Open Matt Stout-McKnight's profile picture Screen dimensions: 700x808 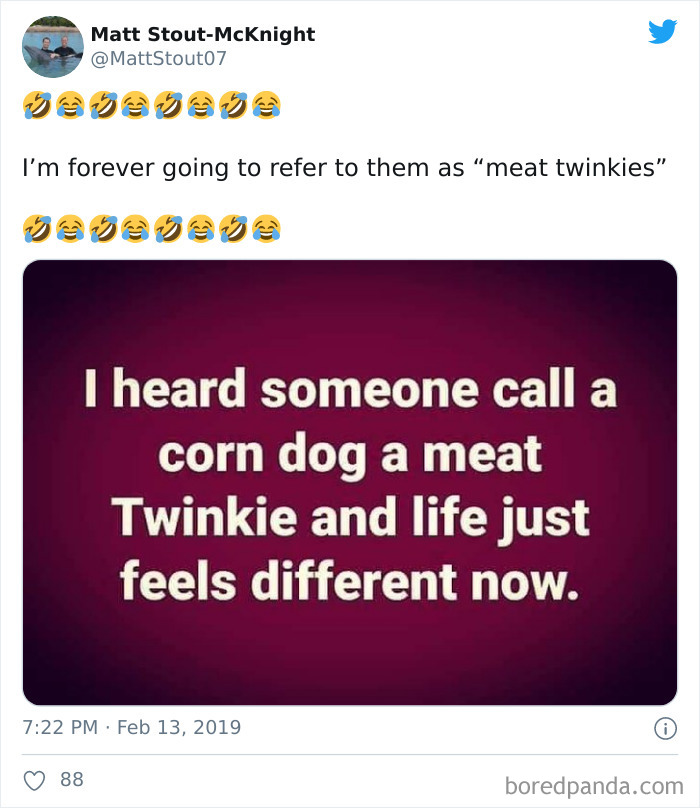click(x=52, y=46)
